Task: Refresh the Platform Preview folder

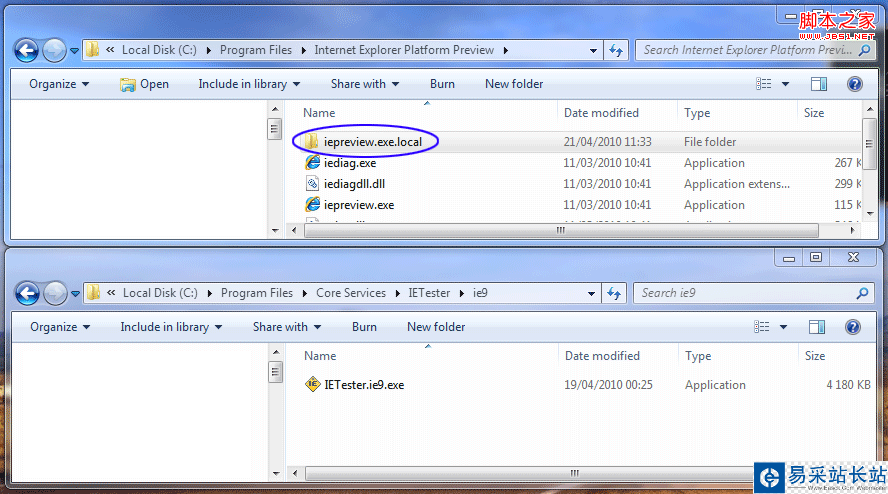Action: click(x=616, y=50)
